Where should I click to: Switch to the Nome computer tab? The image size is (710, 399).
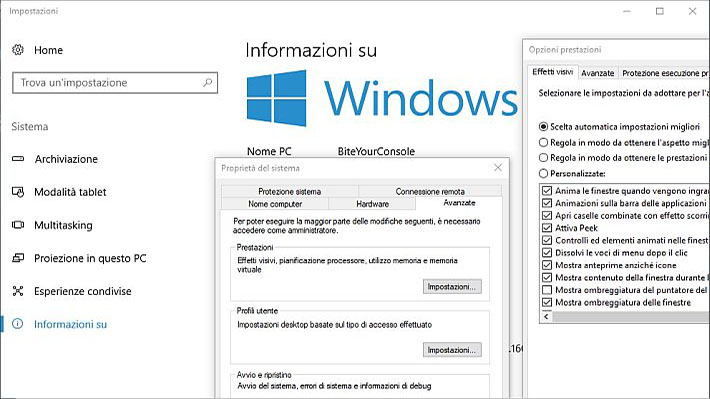pyautogui.click(x=275, y=204)
